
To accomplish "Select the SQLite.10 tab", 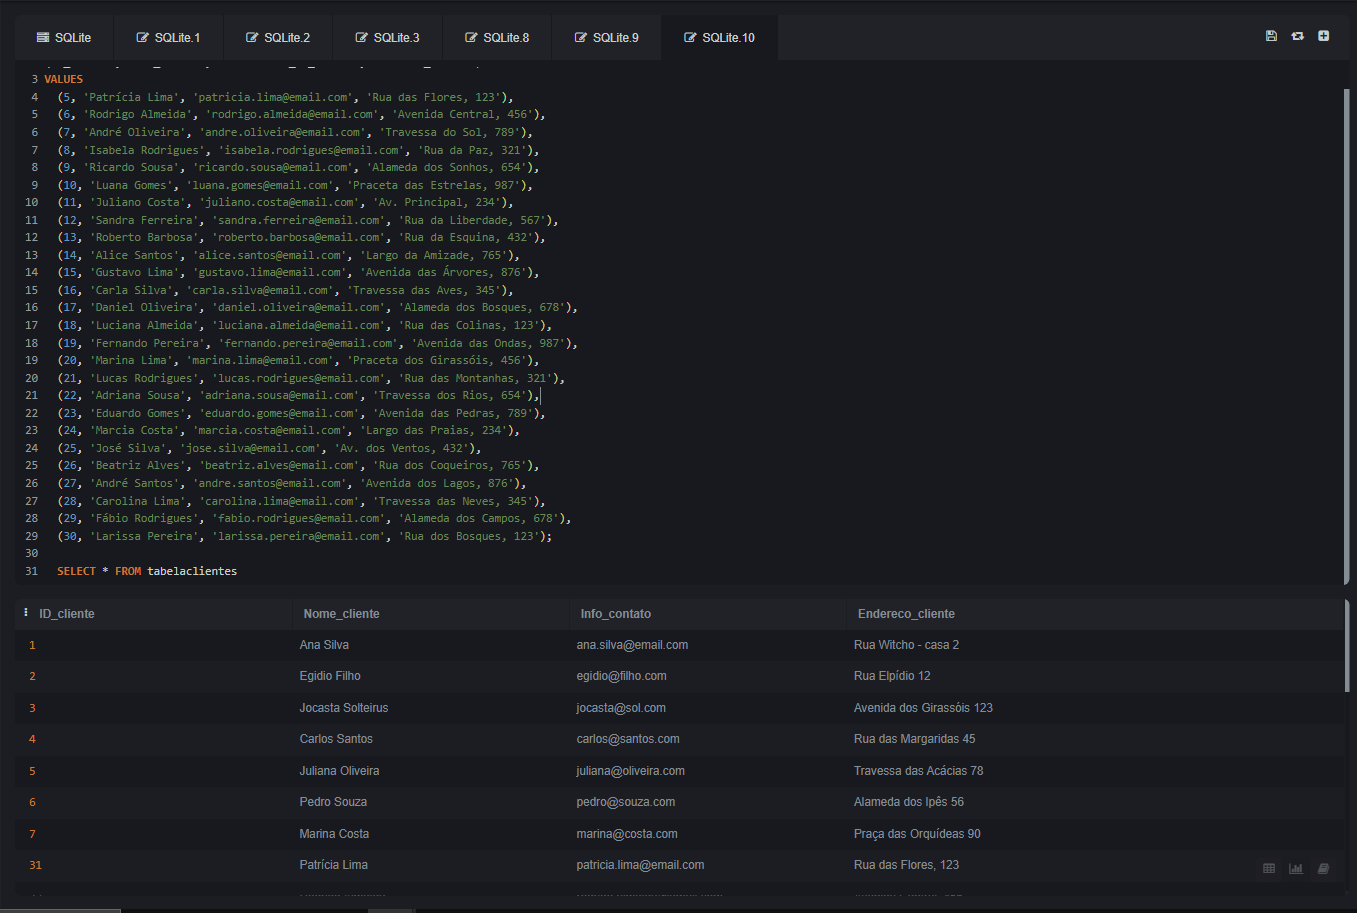I will click(719, 38).
